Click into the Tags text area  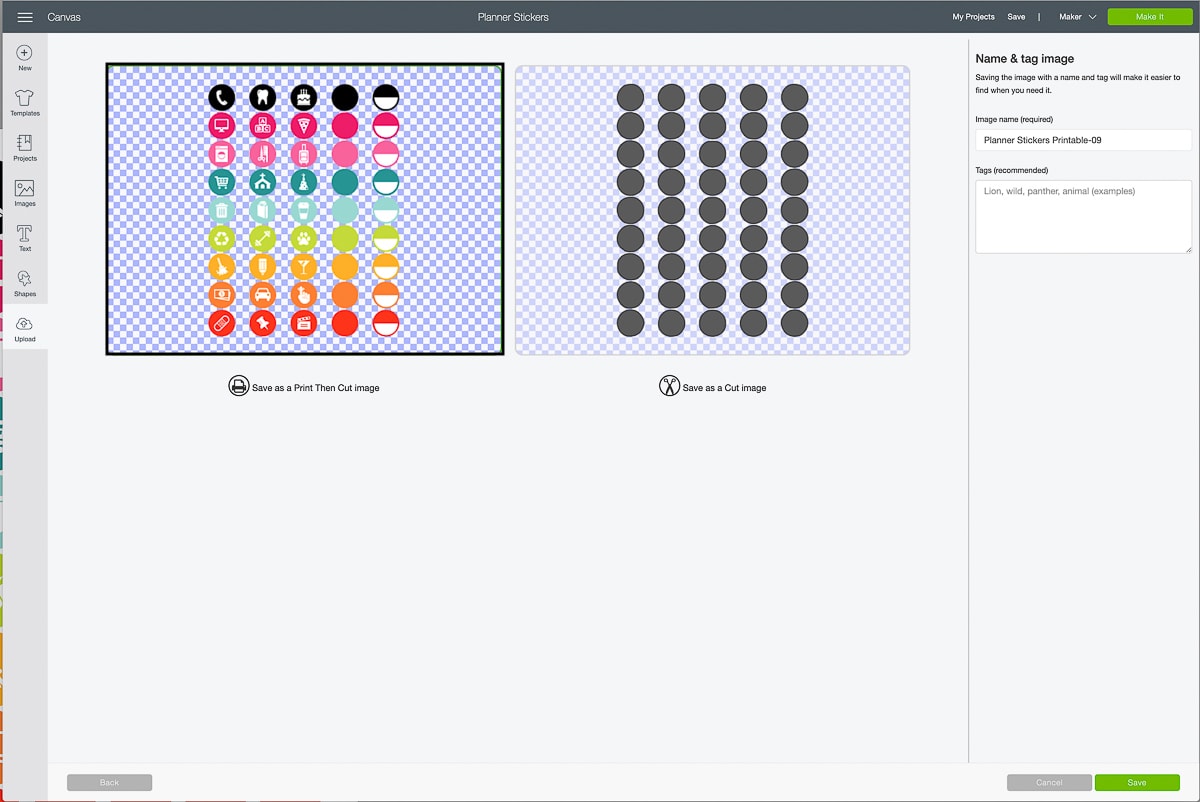coord(1083,216)
